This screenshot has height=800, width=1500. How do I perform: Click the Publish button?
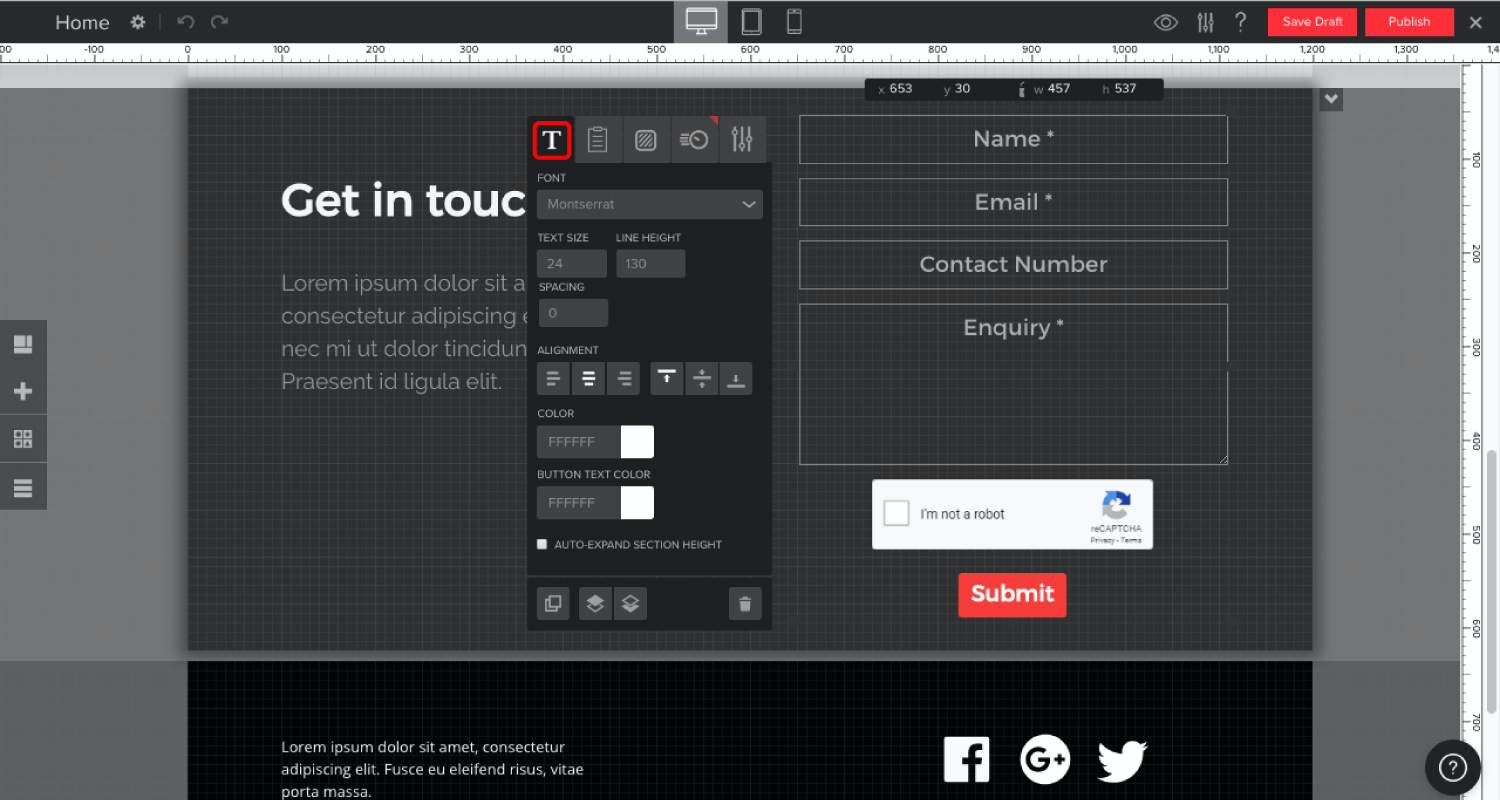(1409, 21)
